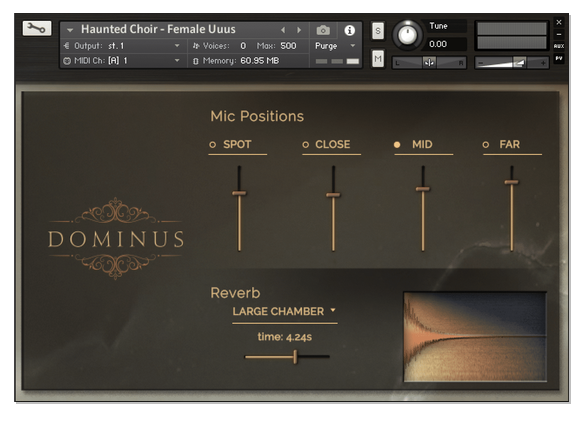Viewport: 584px width, 422px height.
Task: Expand the instrument menu arrow beside Haunted Choir
Action: (70, 30)
